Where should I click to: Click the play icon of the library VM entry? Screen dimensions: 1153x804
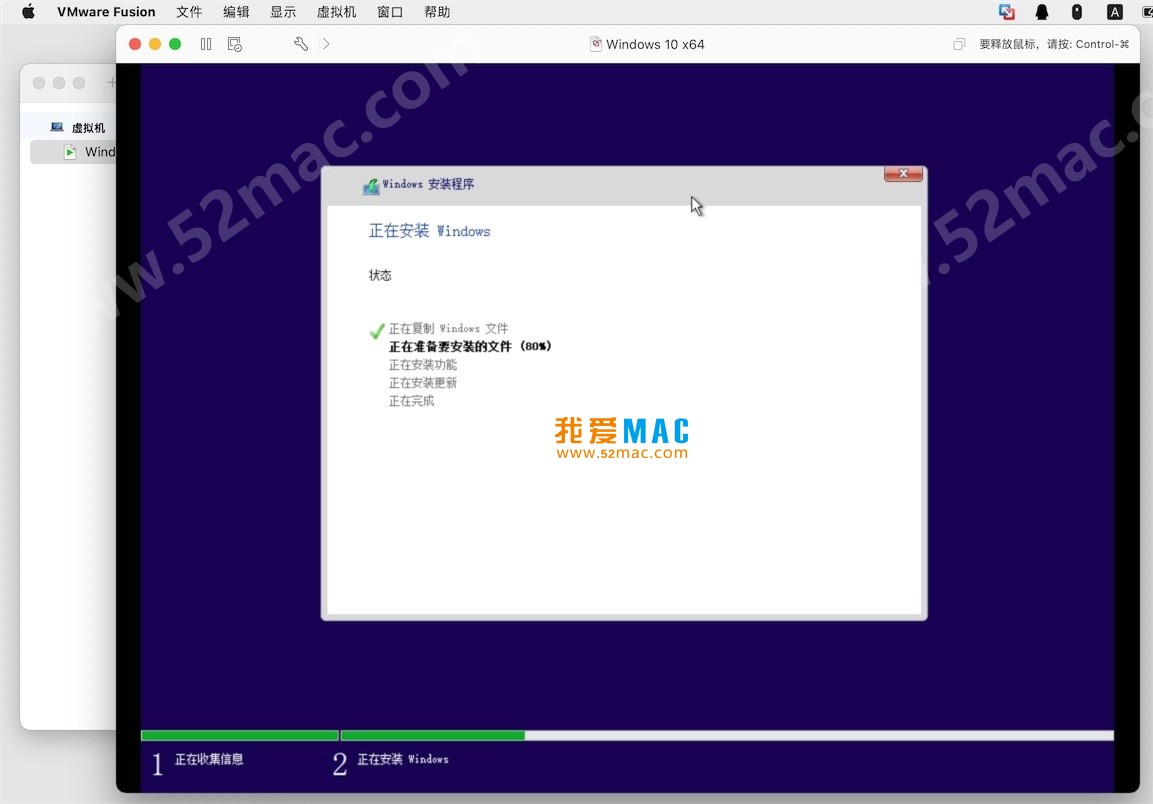tap(70, 152)
